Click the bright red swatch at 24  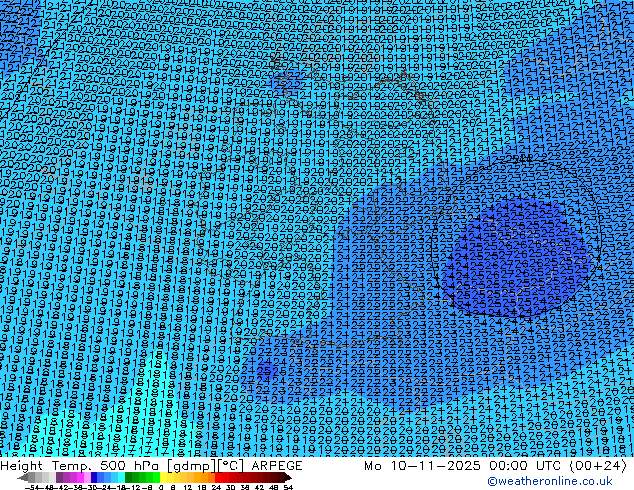pyautogui.click(x=218, y=477)
